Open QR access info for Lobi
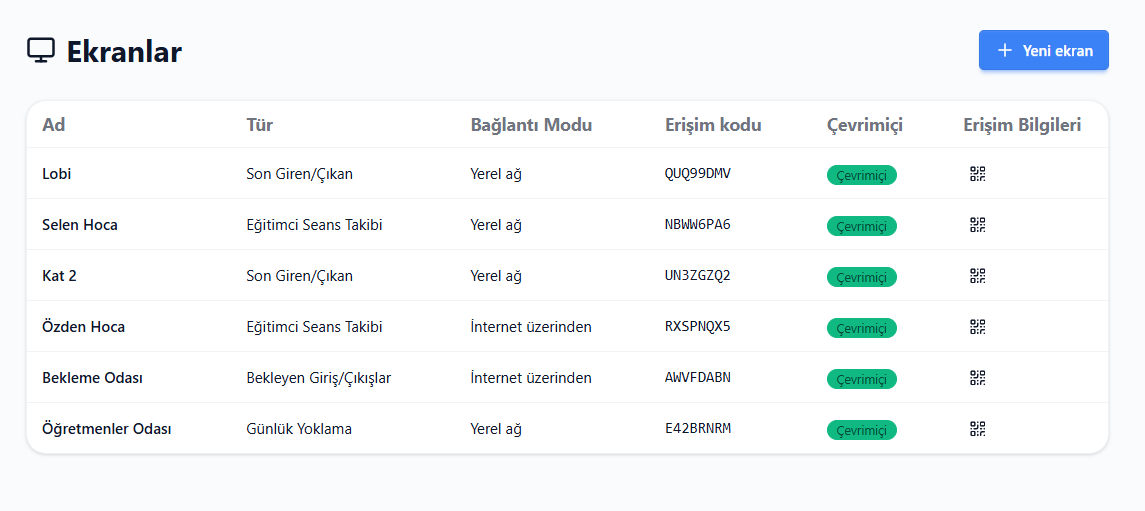The width and height of the screenshot is (1145, 511). tap(978, 174)
